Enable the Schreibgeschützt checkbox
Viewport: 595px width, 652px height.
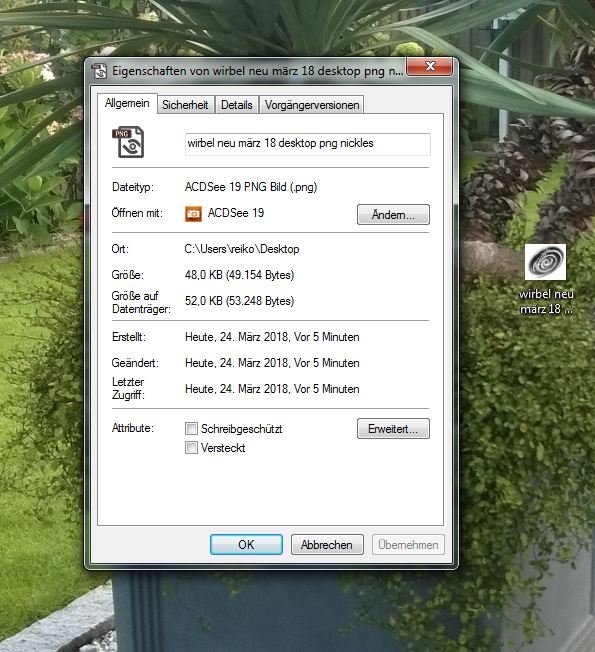[x=191, y=428]
